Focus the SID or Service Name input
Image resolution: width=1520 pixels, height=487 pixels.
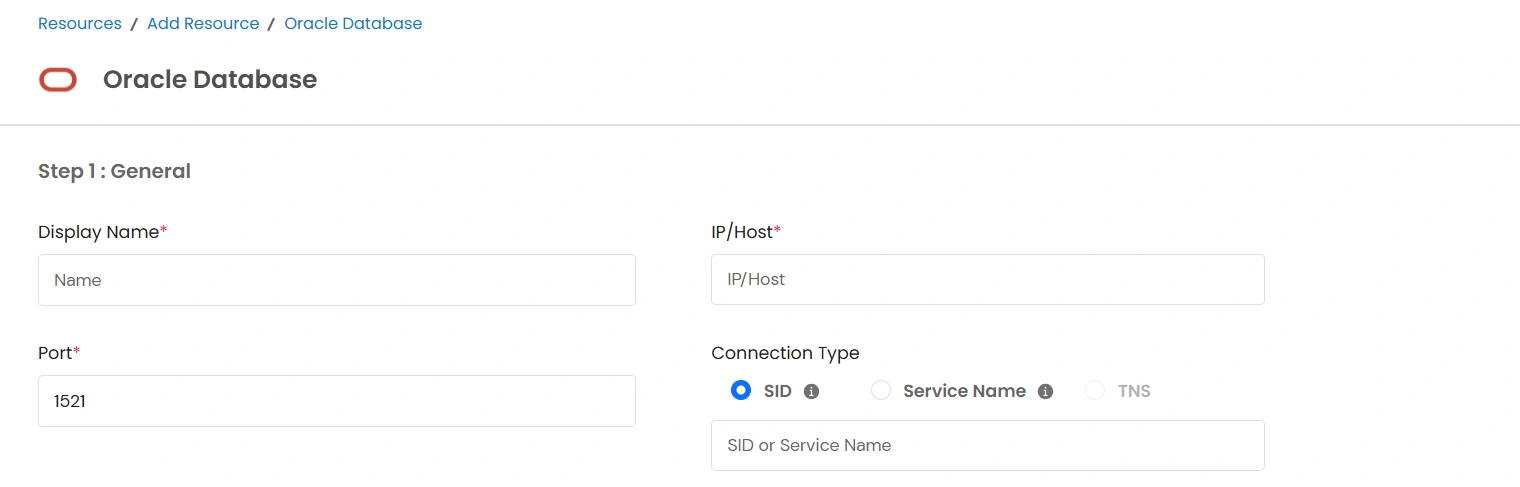point(987,445)
